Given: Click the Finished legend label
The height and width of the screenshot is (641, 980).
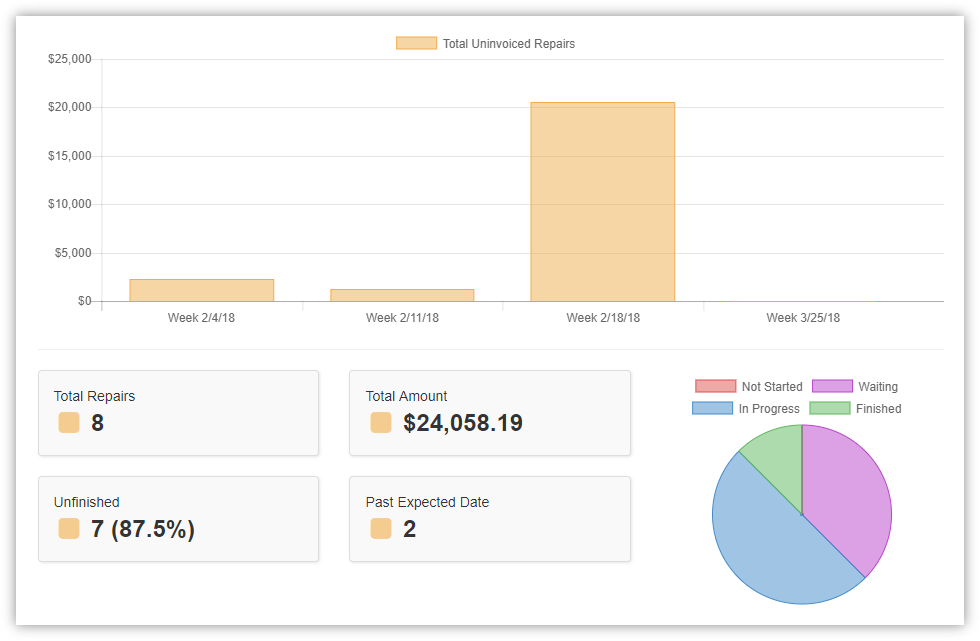Looking at the screenshot, I should pos(879,409).
